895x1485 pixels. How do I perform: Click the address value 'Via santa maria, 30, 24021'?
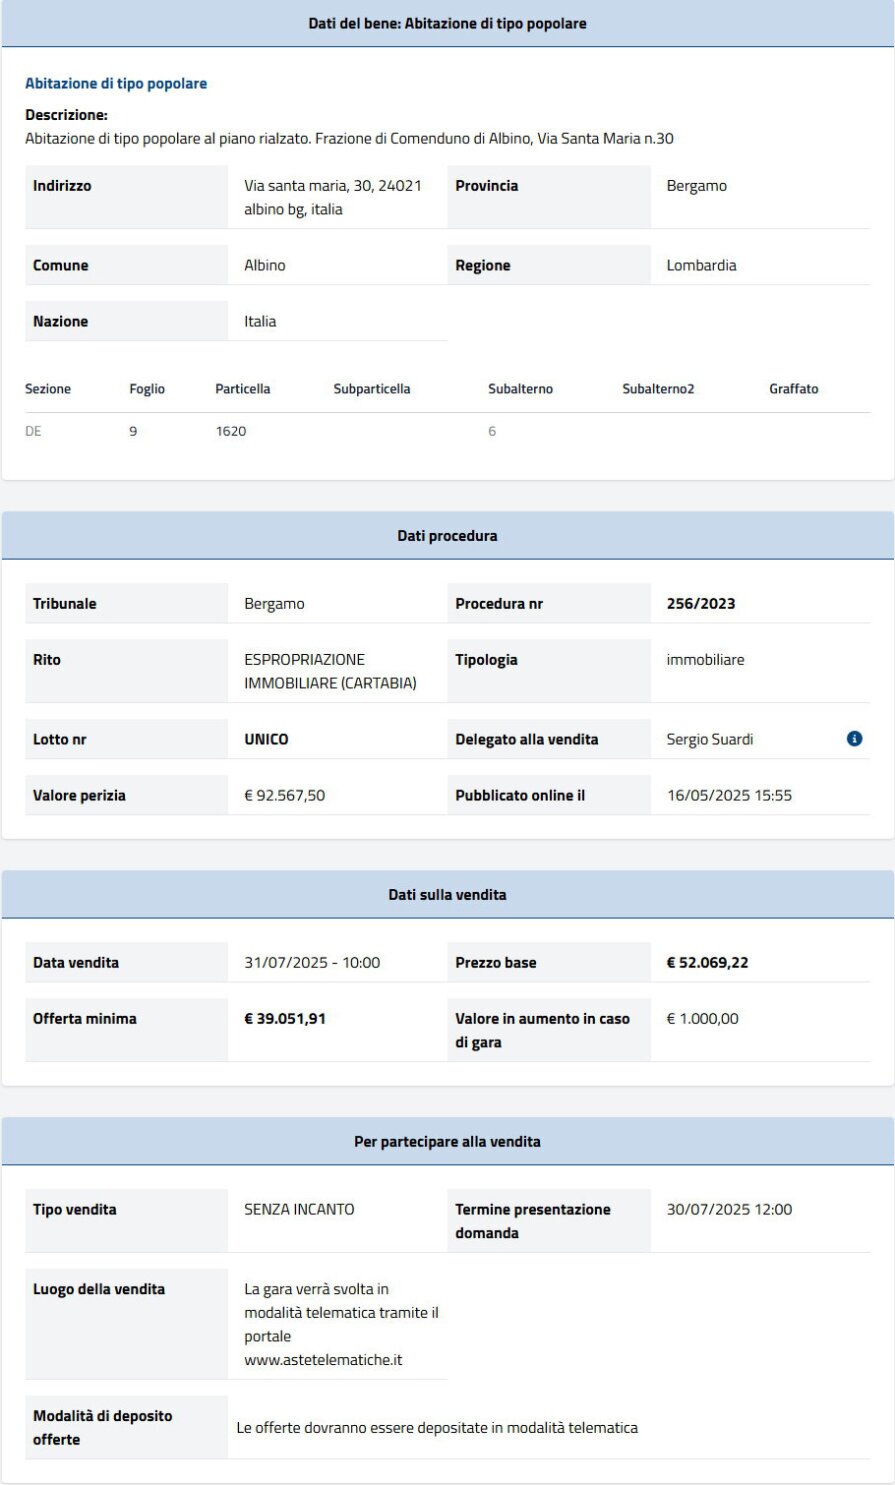pyautogui.click(x=333, y=186)
